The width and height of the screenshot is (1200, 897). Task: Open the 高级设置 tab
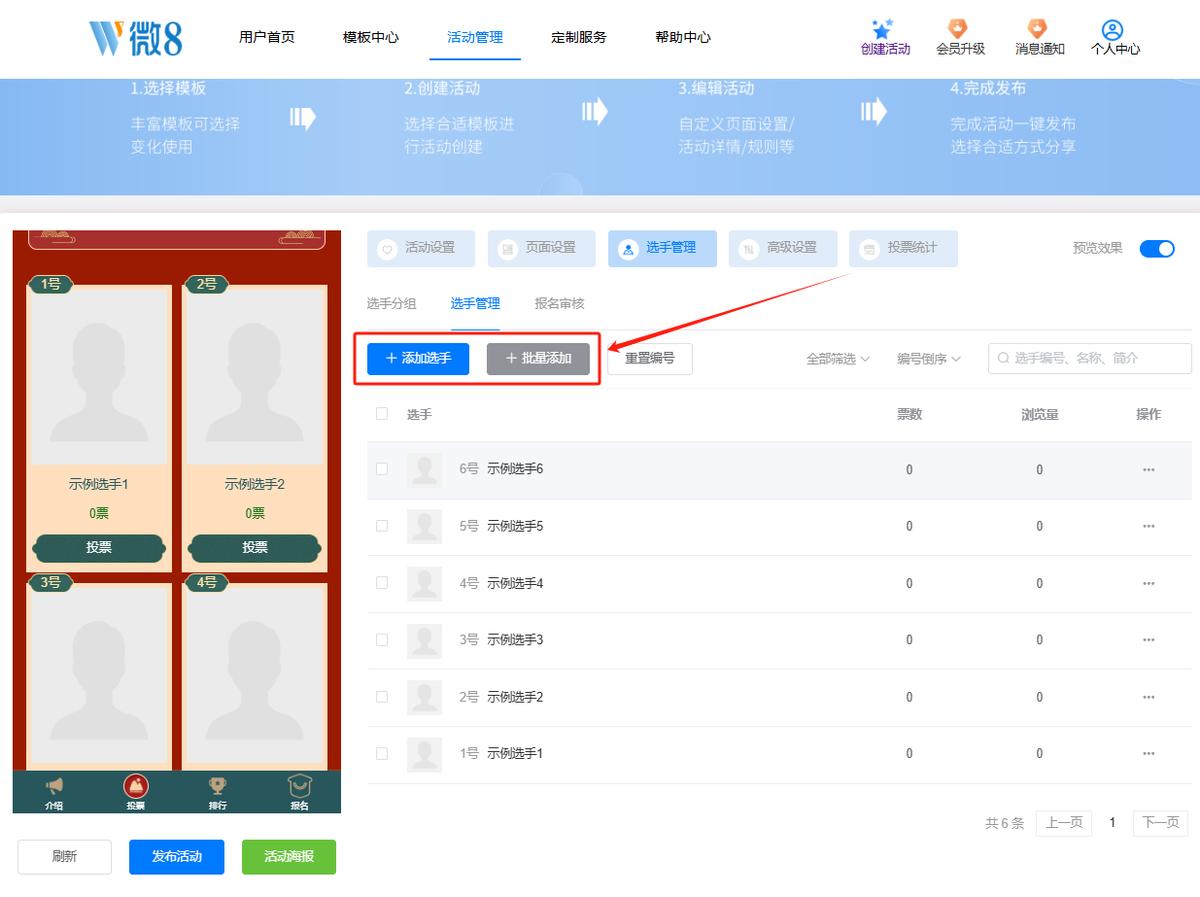click(x=783, y=249)
